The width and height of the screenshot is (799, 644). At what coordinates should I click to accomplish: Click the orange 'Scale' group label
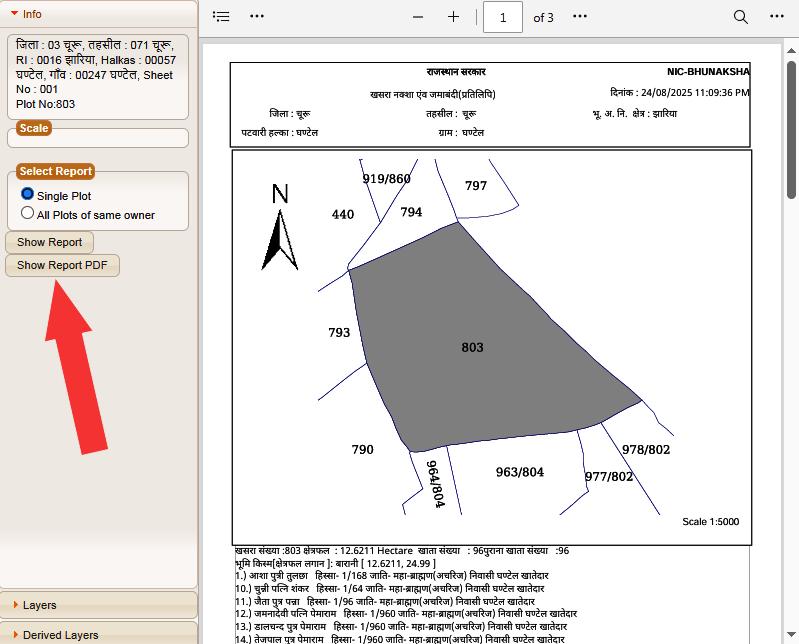pos(34,128)
